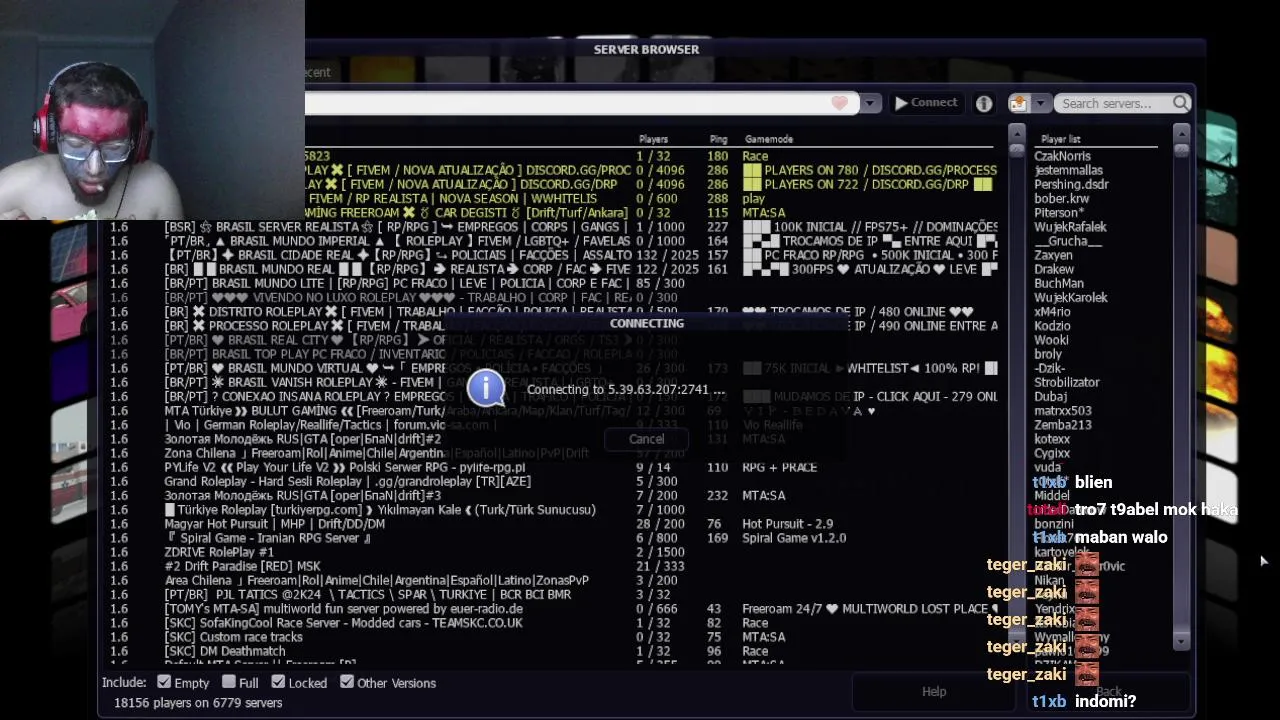Open server info via the i icon
Image resolution: width=1280 pixels, height=720 pixels.
tap(984, 103)
